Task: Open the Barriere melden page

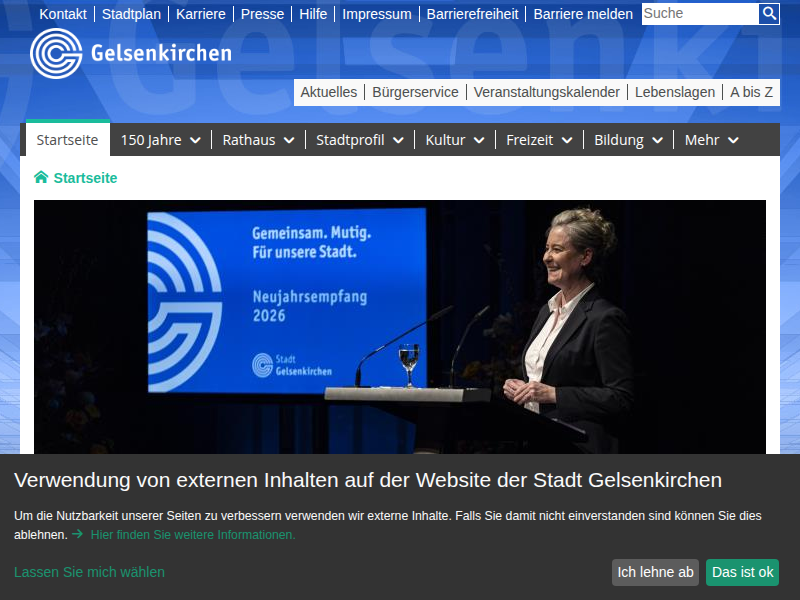Action: click(x=583, y=14)
